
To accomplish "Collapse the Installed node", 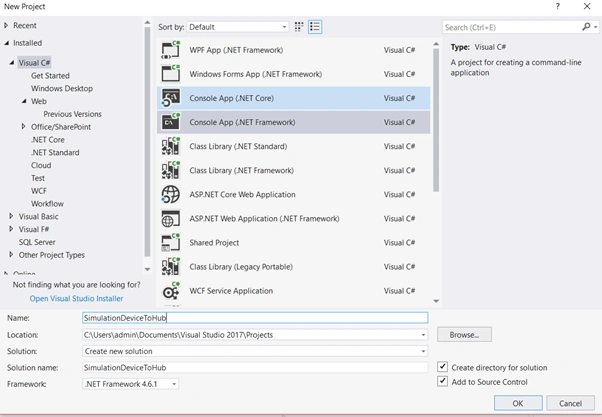I will pos(7,43).
